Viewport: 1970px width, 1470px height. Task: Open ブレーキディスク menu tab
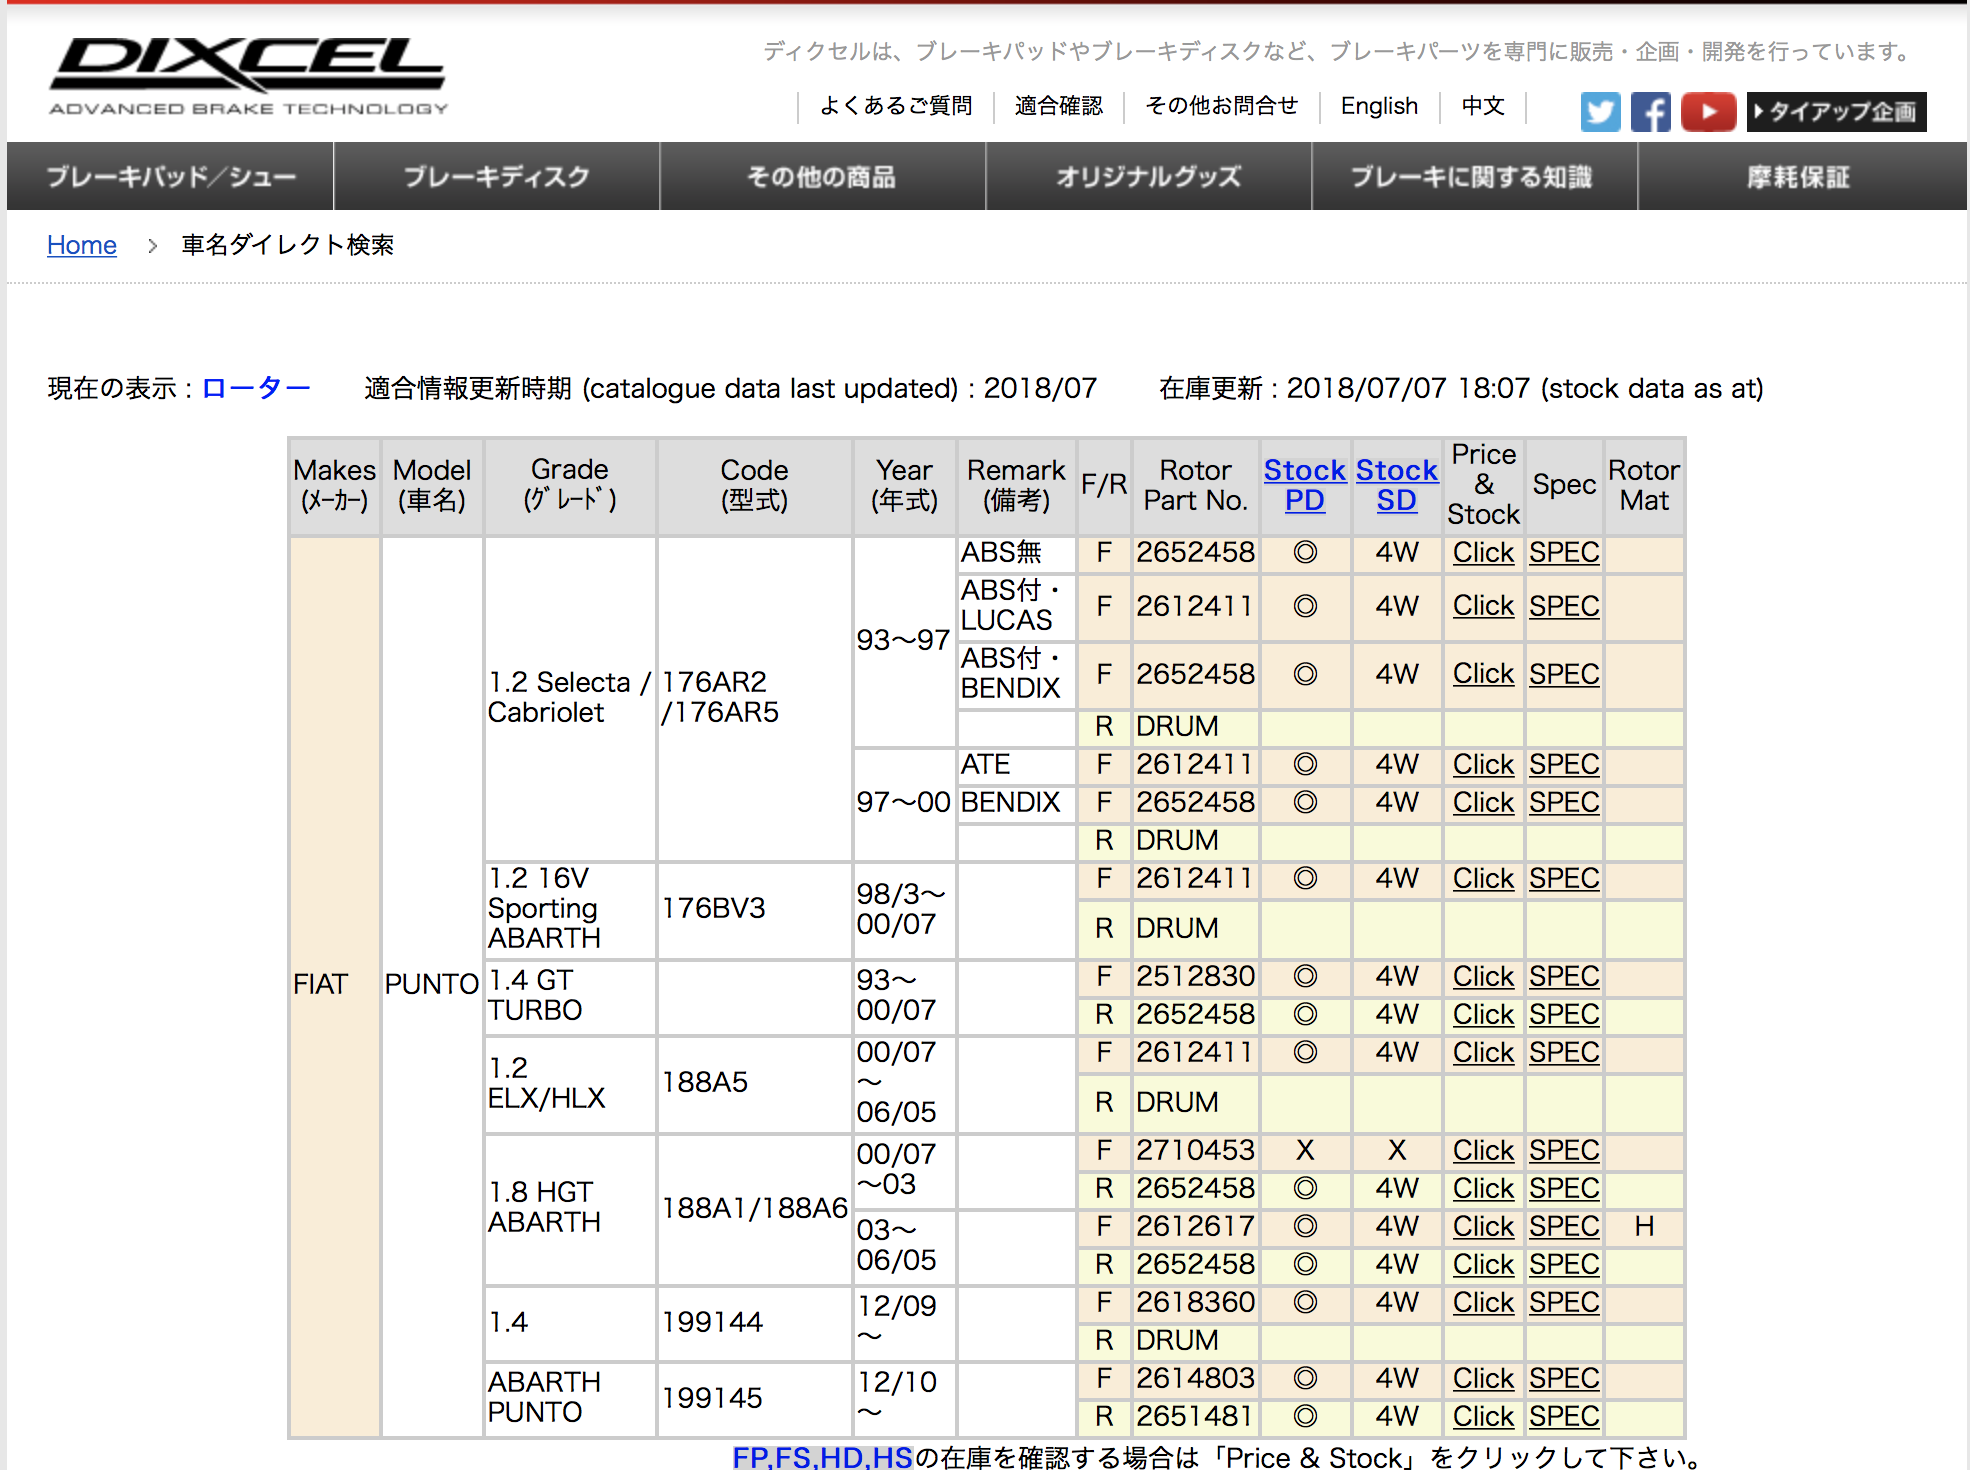click(497, 177)
